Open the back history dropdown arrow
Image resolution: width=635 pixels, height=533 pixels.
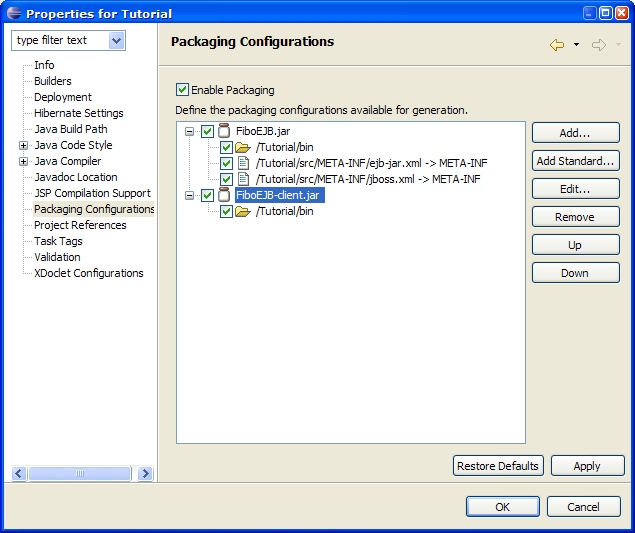point(576,45)
